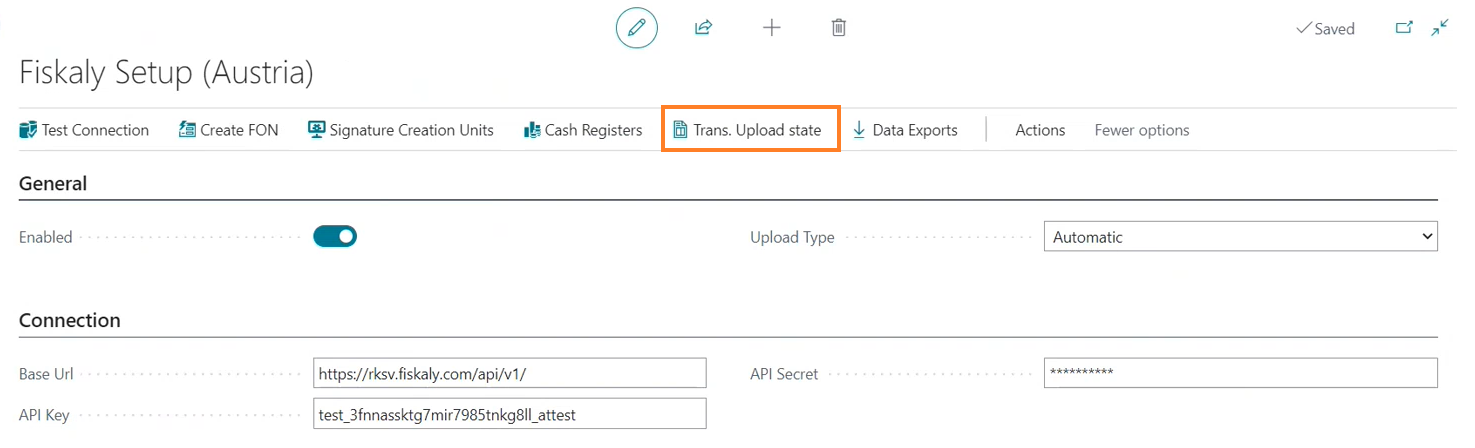Click the share icon

tap(703, 28)
